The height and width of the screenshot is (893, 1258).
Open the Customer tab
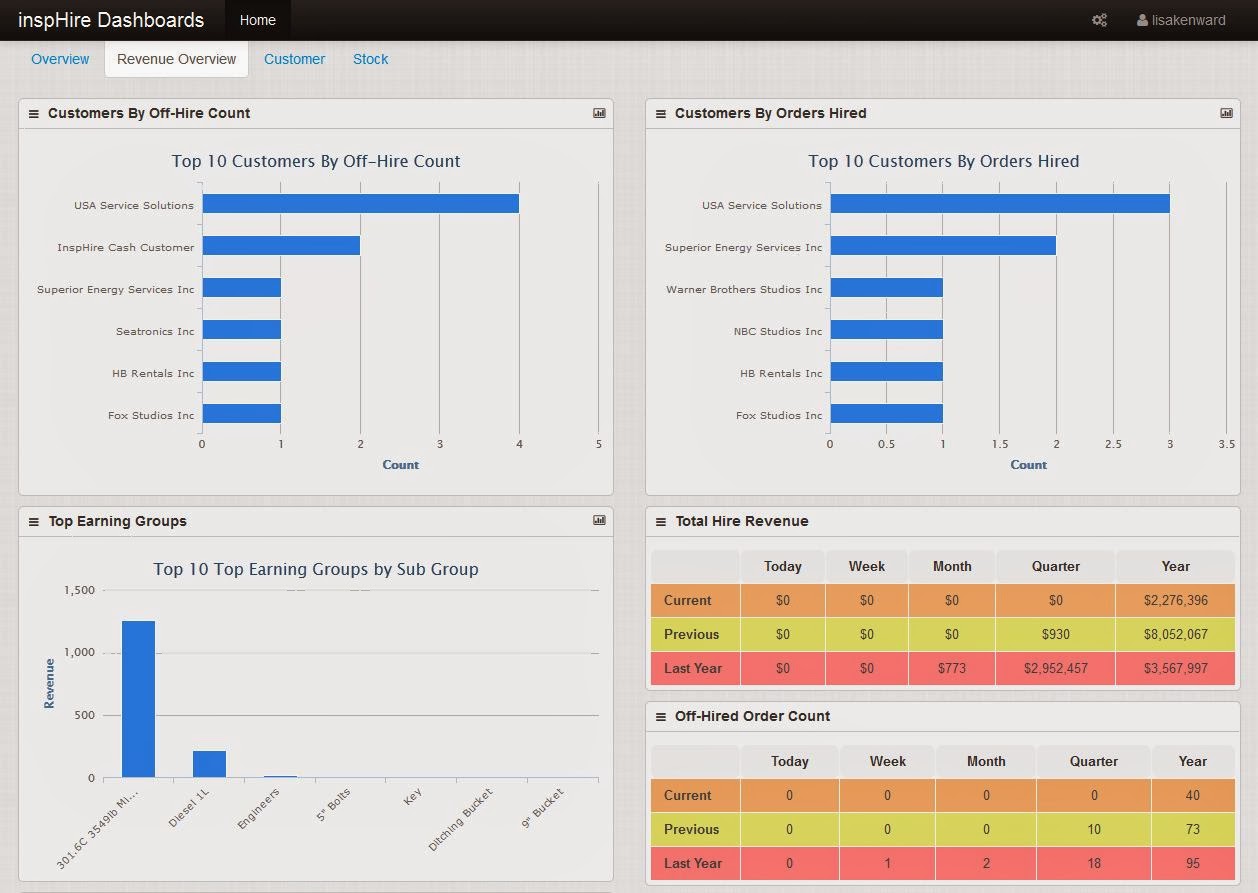point(294,59)
